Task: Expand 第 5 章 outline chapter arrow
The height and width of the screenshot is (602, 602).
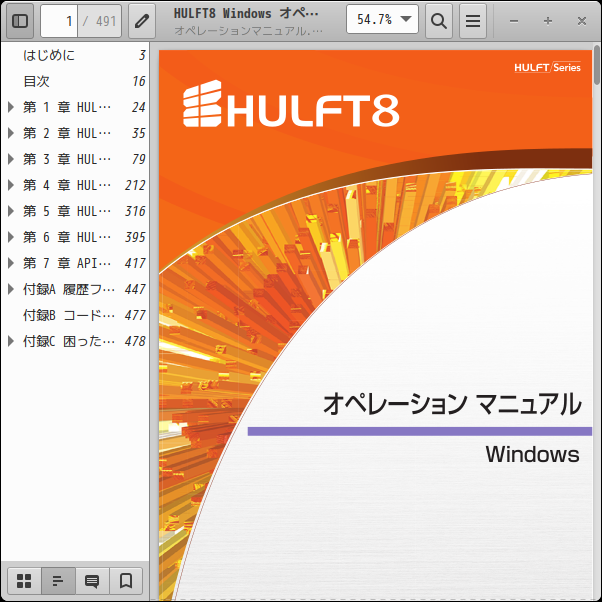Action: click(11, 211)
